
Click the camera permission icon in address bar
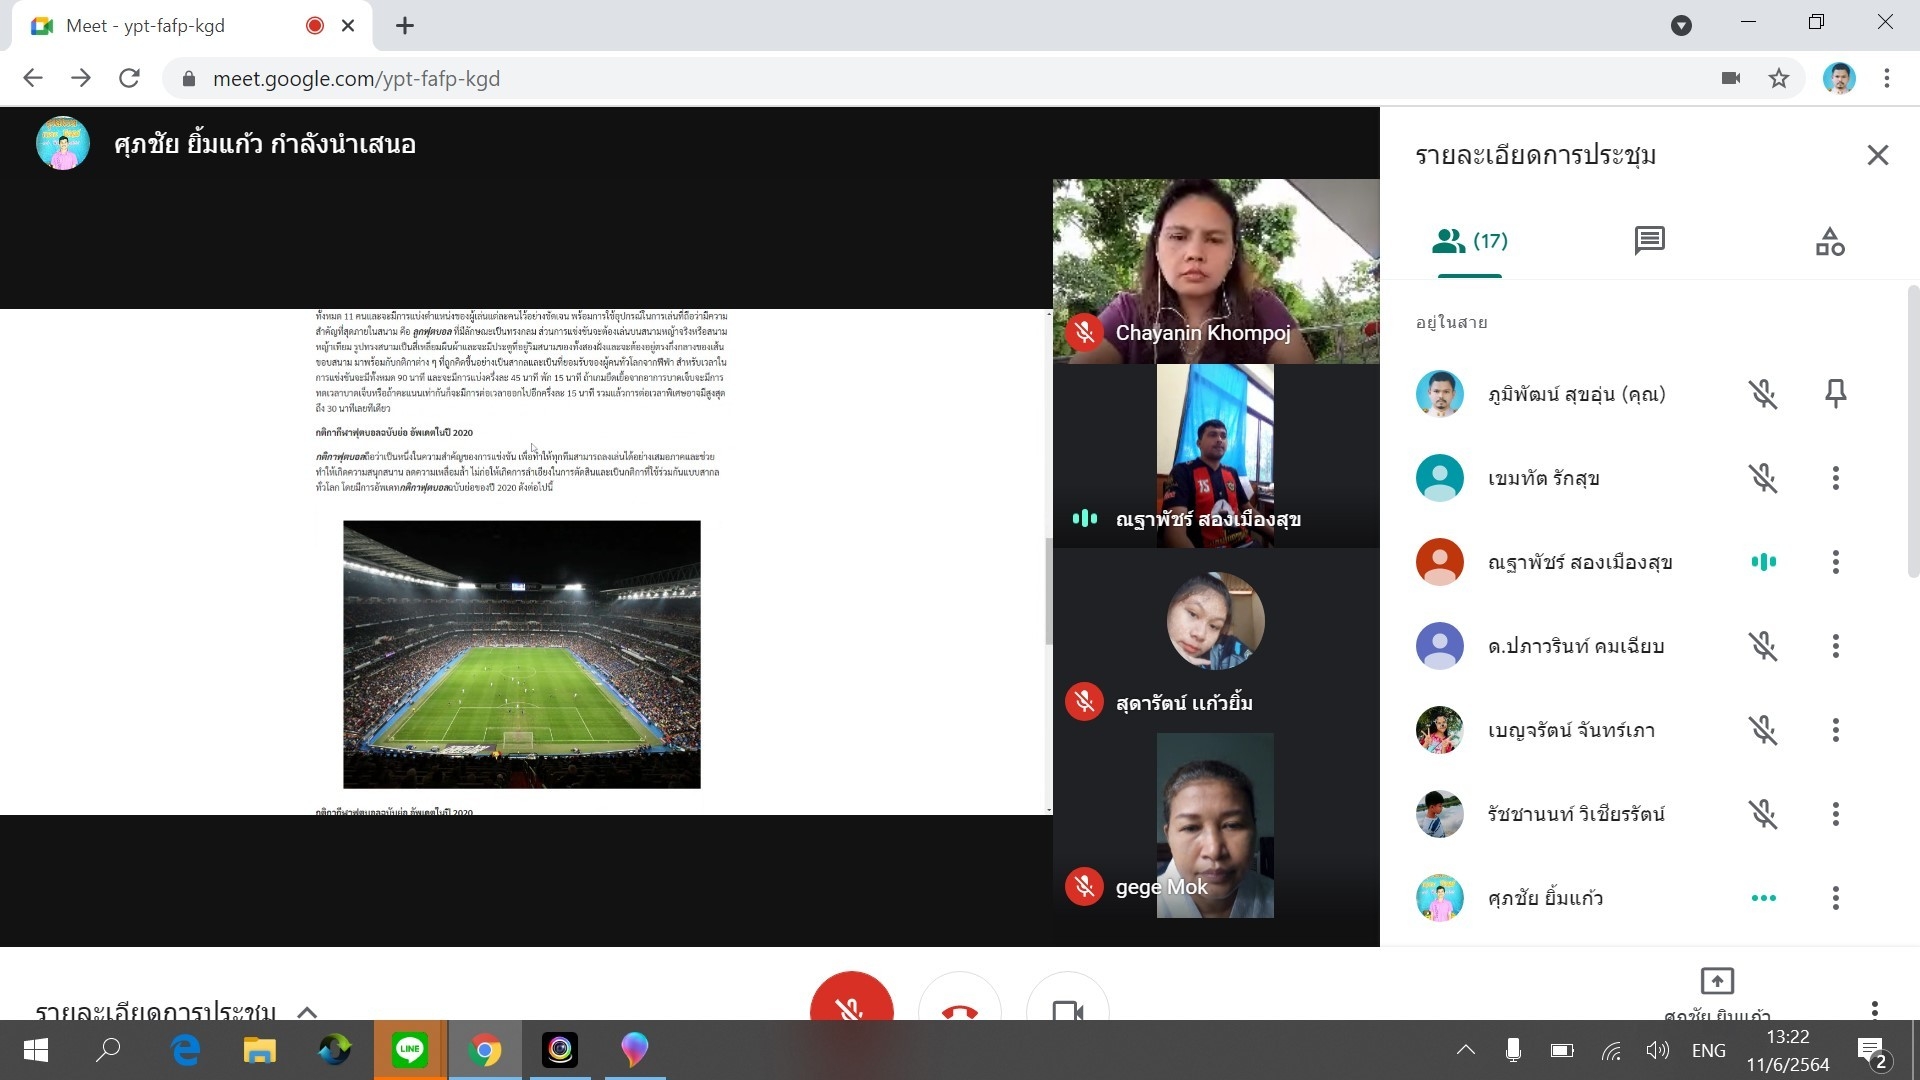point(1731,79)
